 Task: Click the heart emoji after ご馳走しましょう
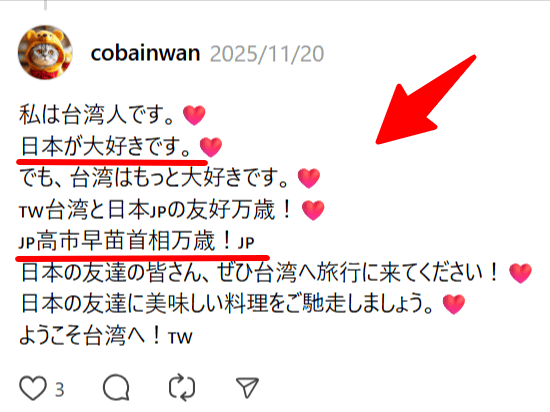[454, 304]
